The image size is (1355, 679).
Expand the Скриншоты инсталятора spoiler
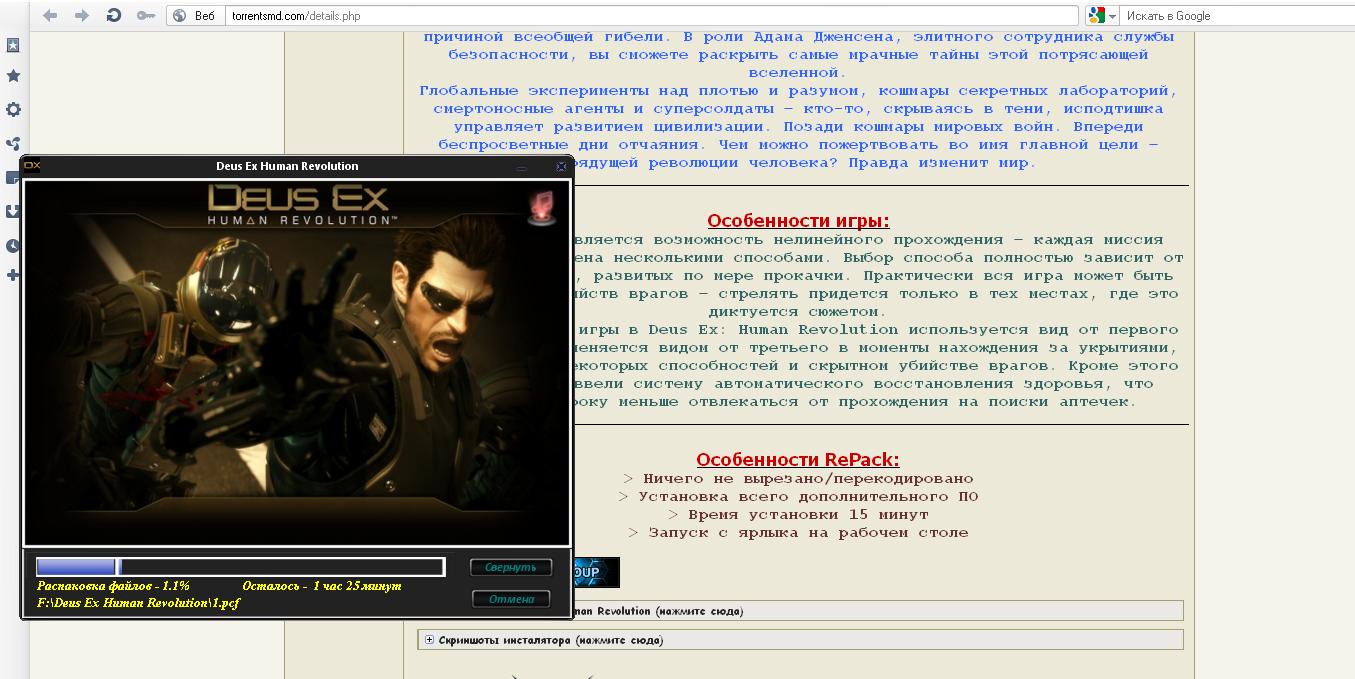(x=800, y=640)
